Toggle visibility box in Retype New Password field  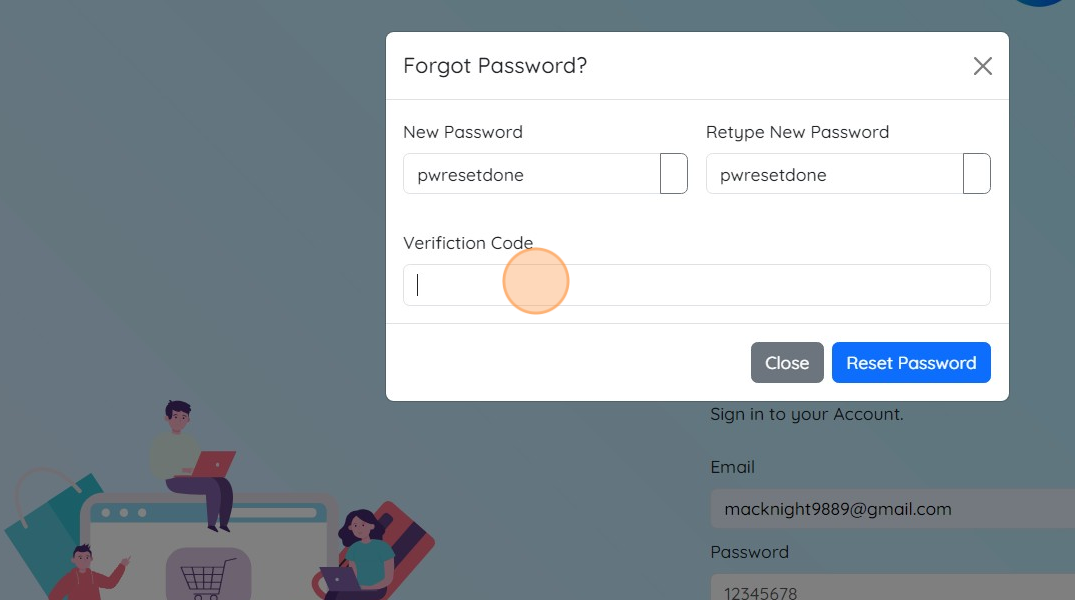coord(976,173)
